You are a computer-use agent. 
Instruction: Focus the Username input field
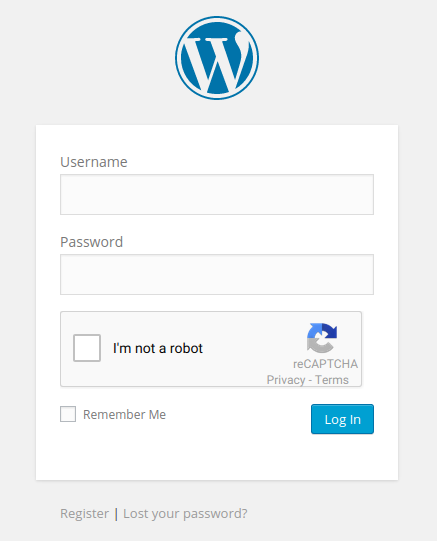pyautogui.click(x=217, y=195)
